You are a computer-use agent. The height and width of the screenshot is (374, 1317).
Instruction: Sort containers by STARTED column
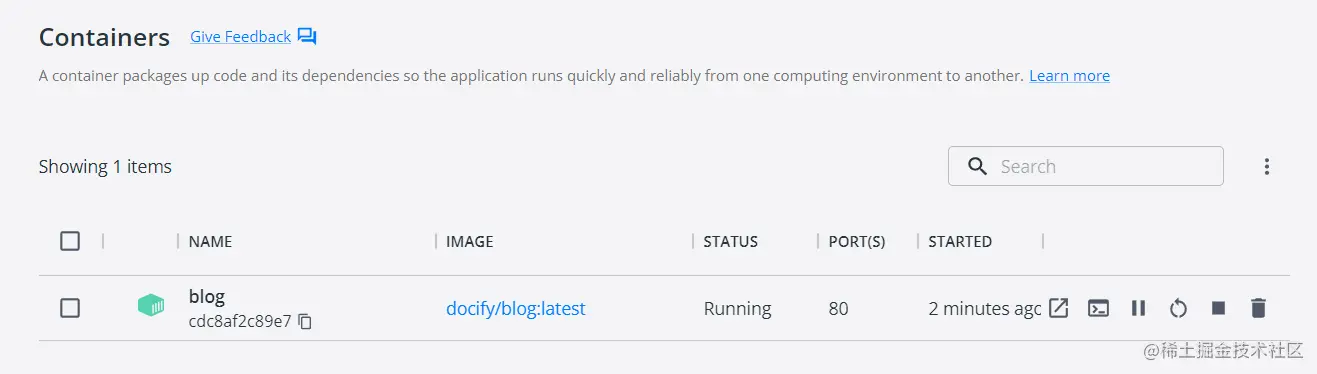point(960,241)
